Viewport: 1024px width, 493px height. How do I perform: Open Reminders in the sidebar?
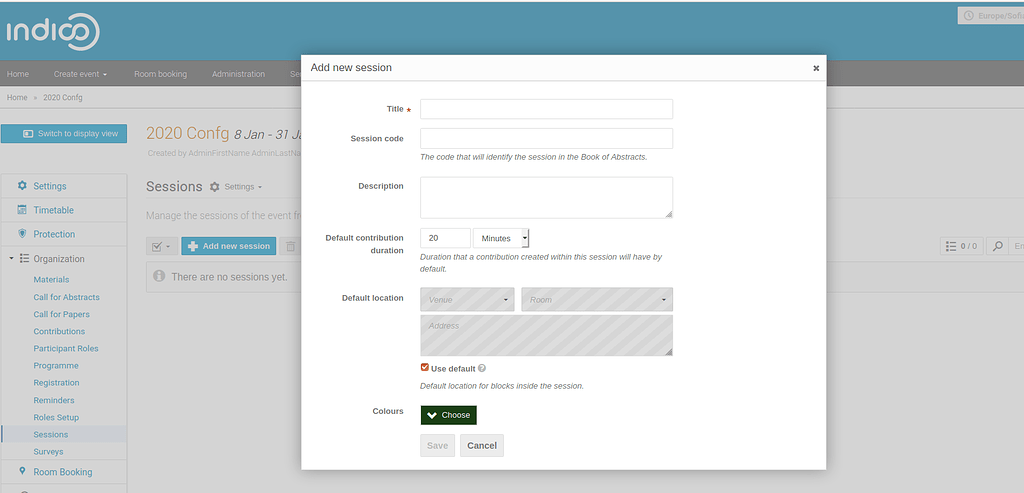click(x=54, y=400)
